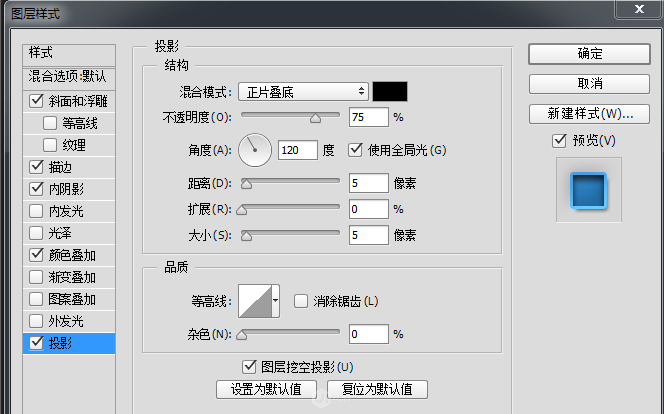Click the angle dial control
Image resolution: width=664 pixels, height=414 pixels.
click(x=255, y=150)
